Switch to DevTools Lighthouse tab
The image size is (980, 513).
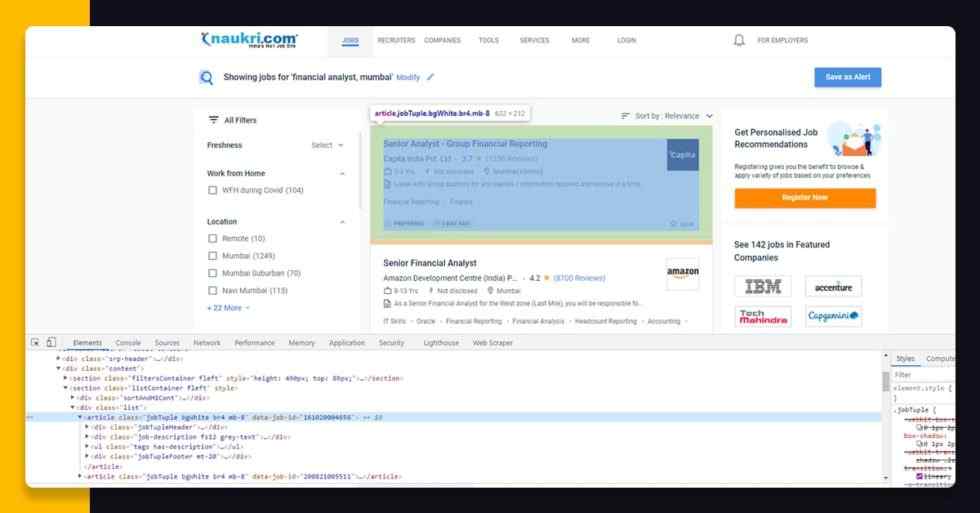tap(441, 343)
